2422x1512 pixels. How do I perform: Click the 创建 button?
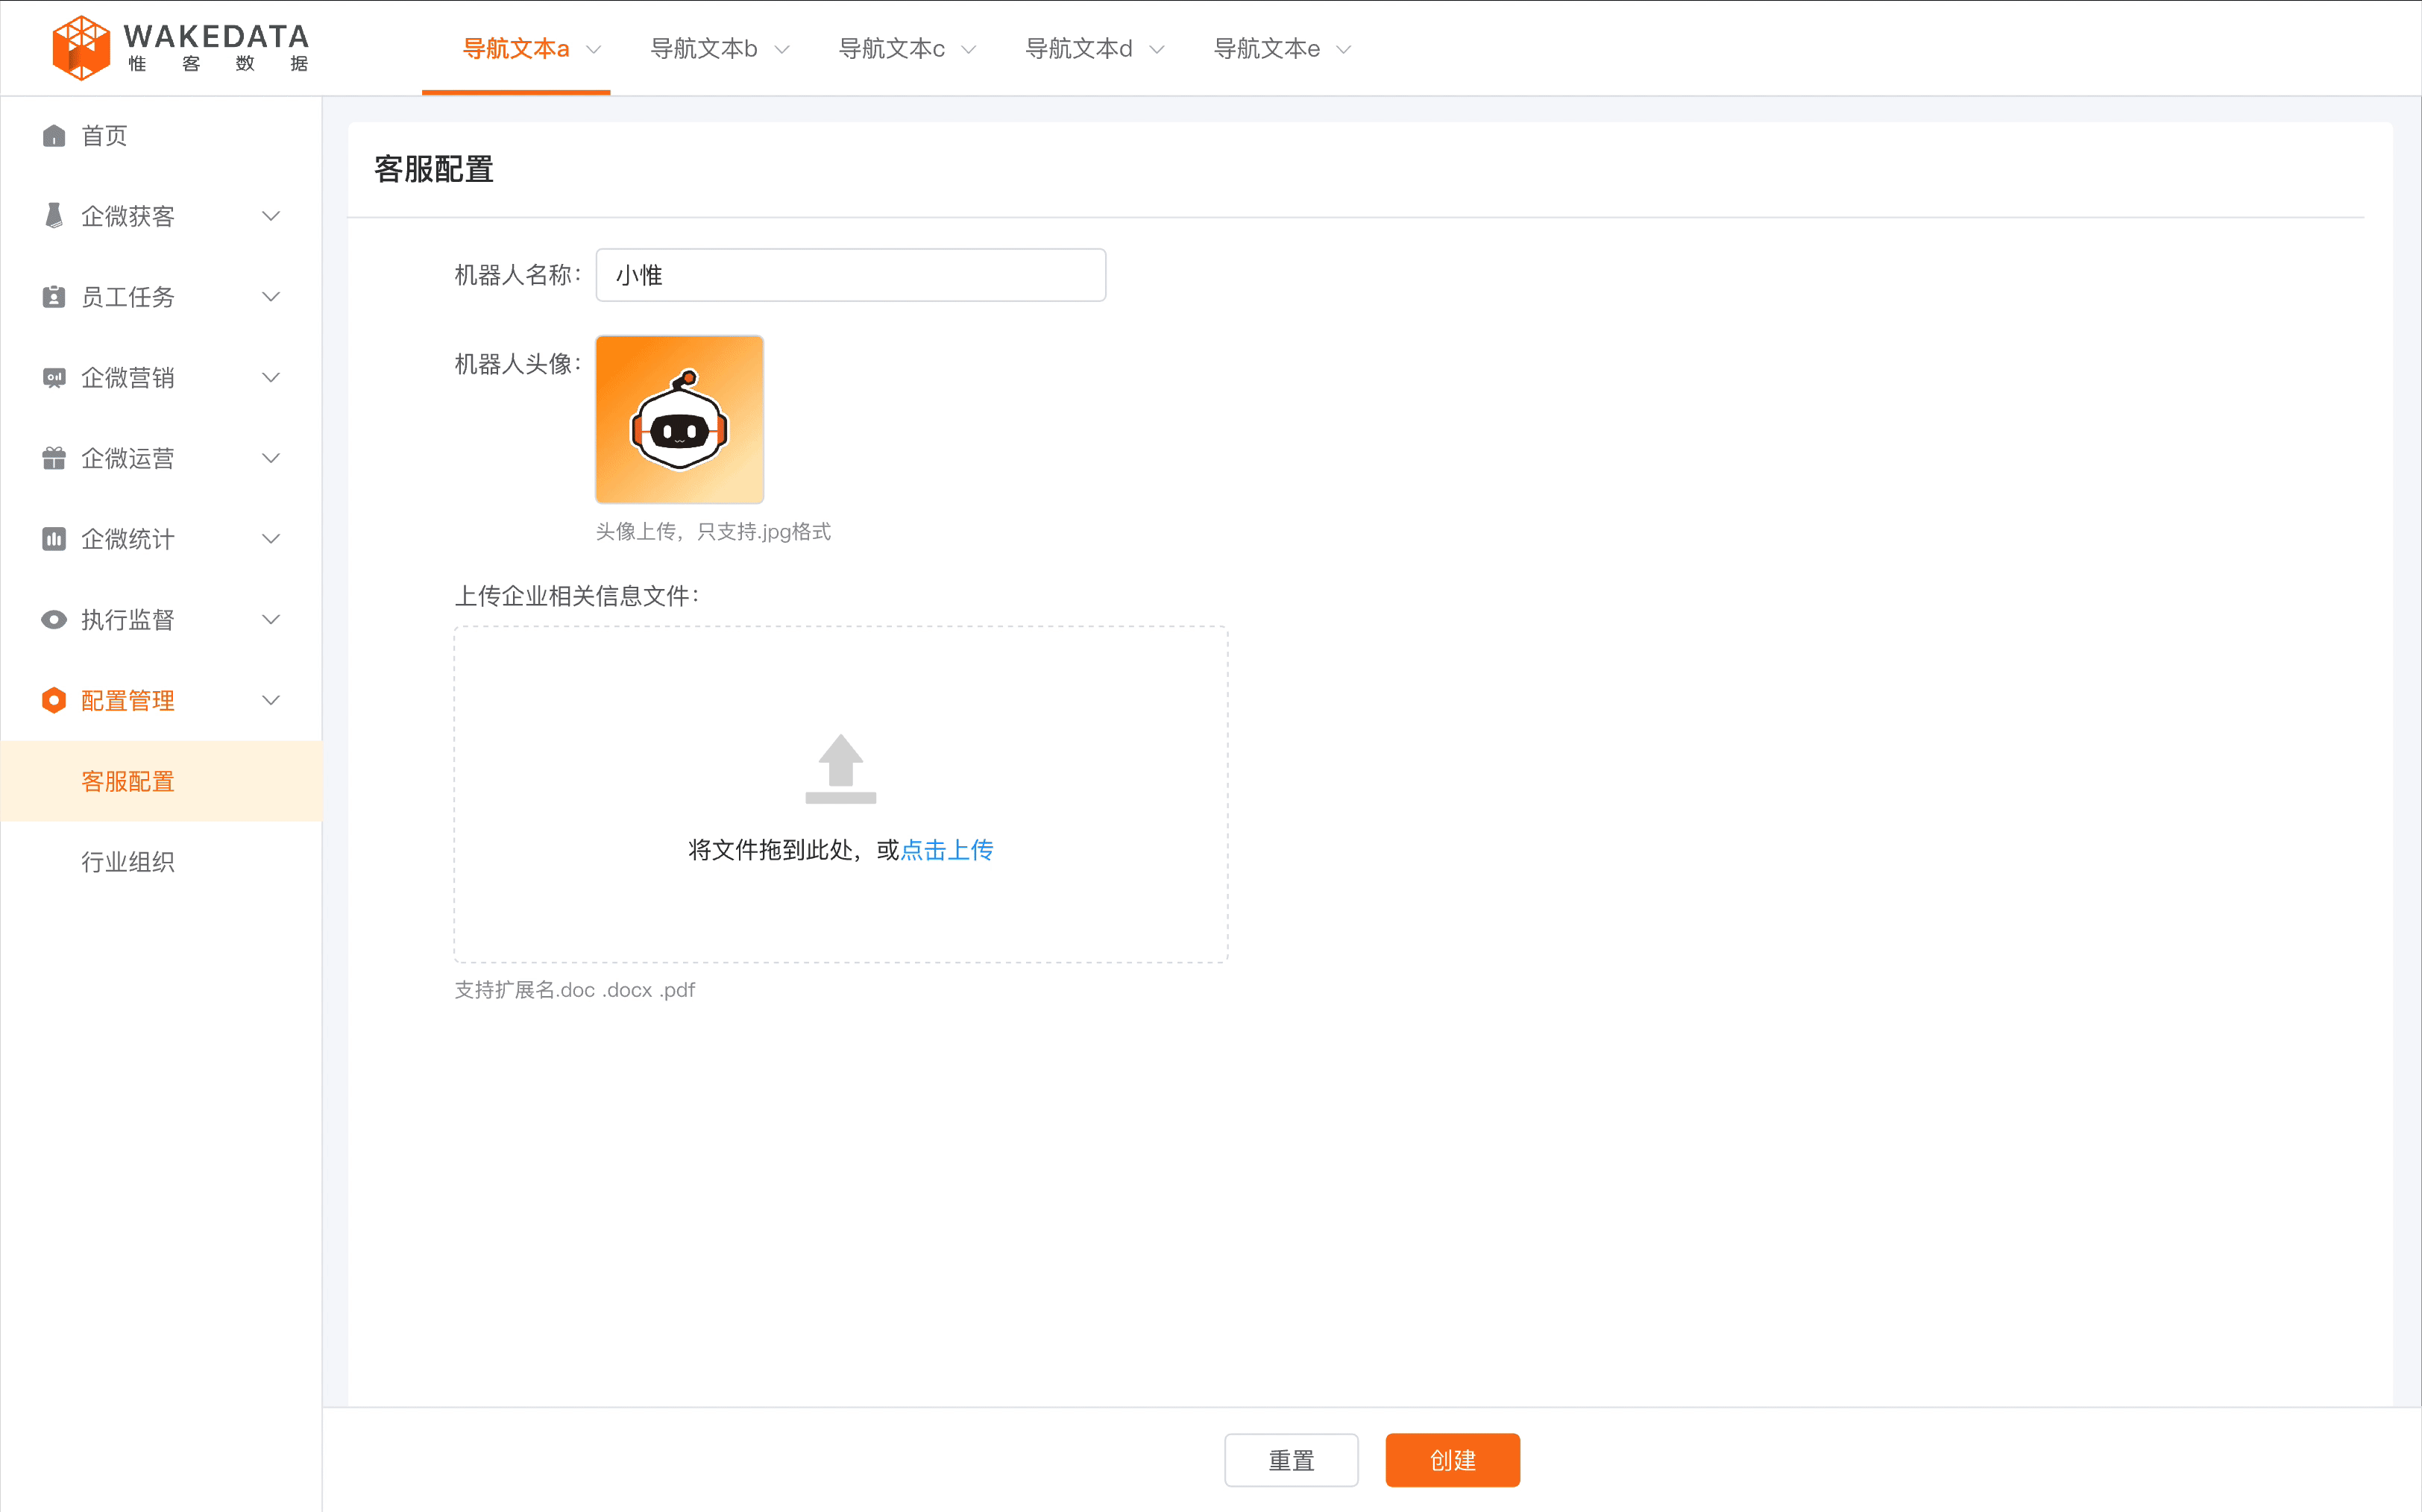pyautogui.click(x=1452, y=1460)
